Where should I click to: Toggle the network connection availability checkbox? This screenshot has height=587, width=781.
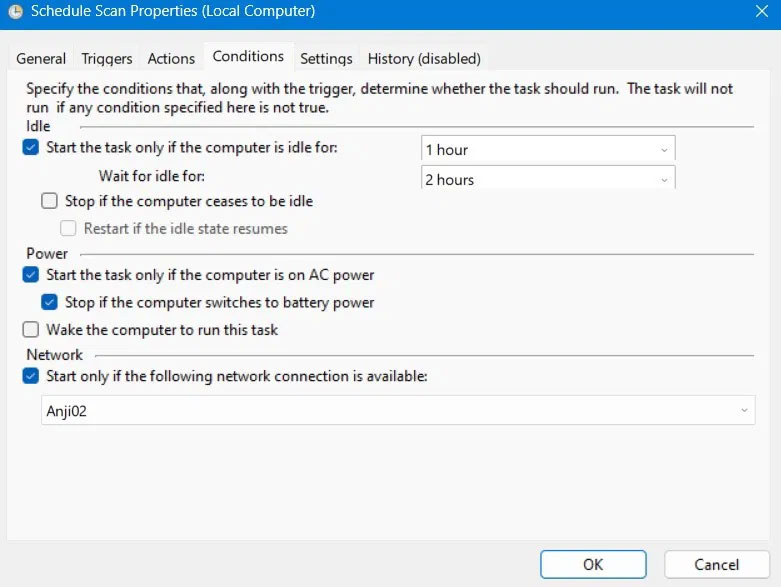pyautogui.click(x=31, y=376)
